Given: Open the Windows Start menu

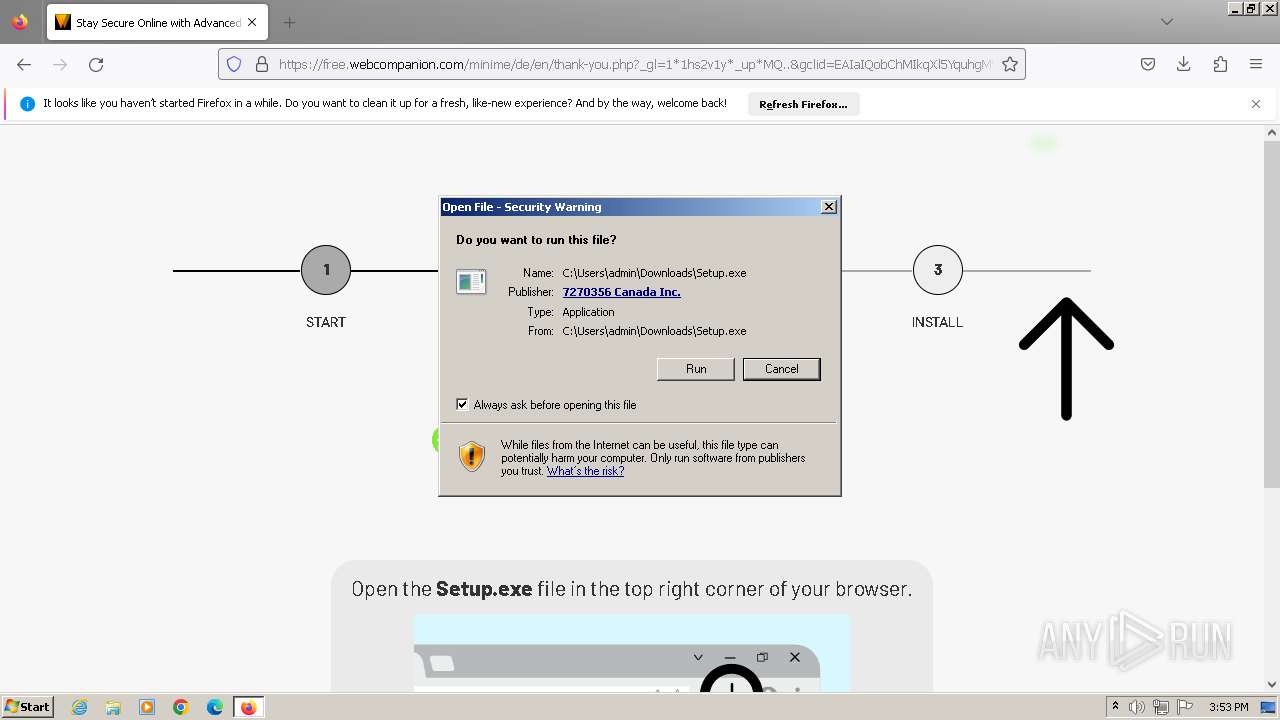Looking at the screenshot, I should click(27, 706).
